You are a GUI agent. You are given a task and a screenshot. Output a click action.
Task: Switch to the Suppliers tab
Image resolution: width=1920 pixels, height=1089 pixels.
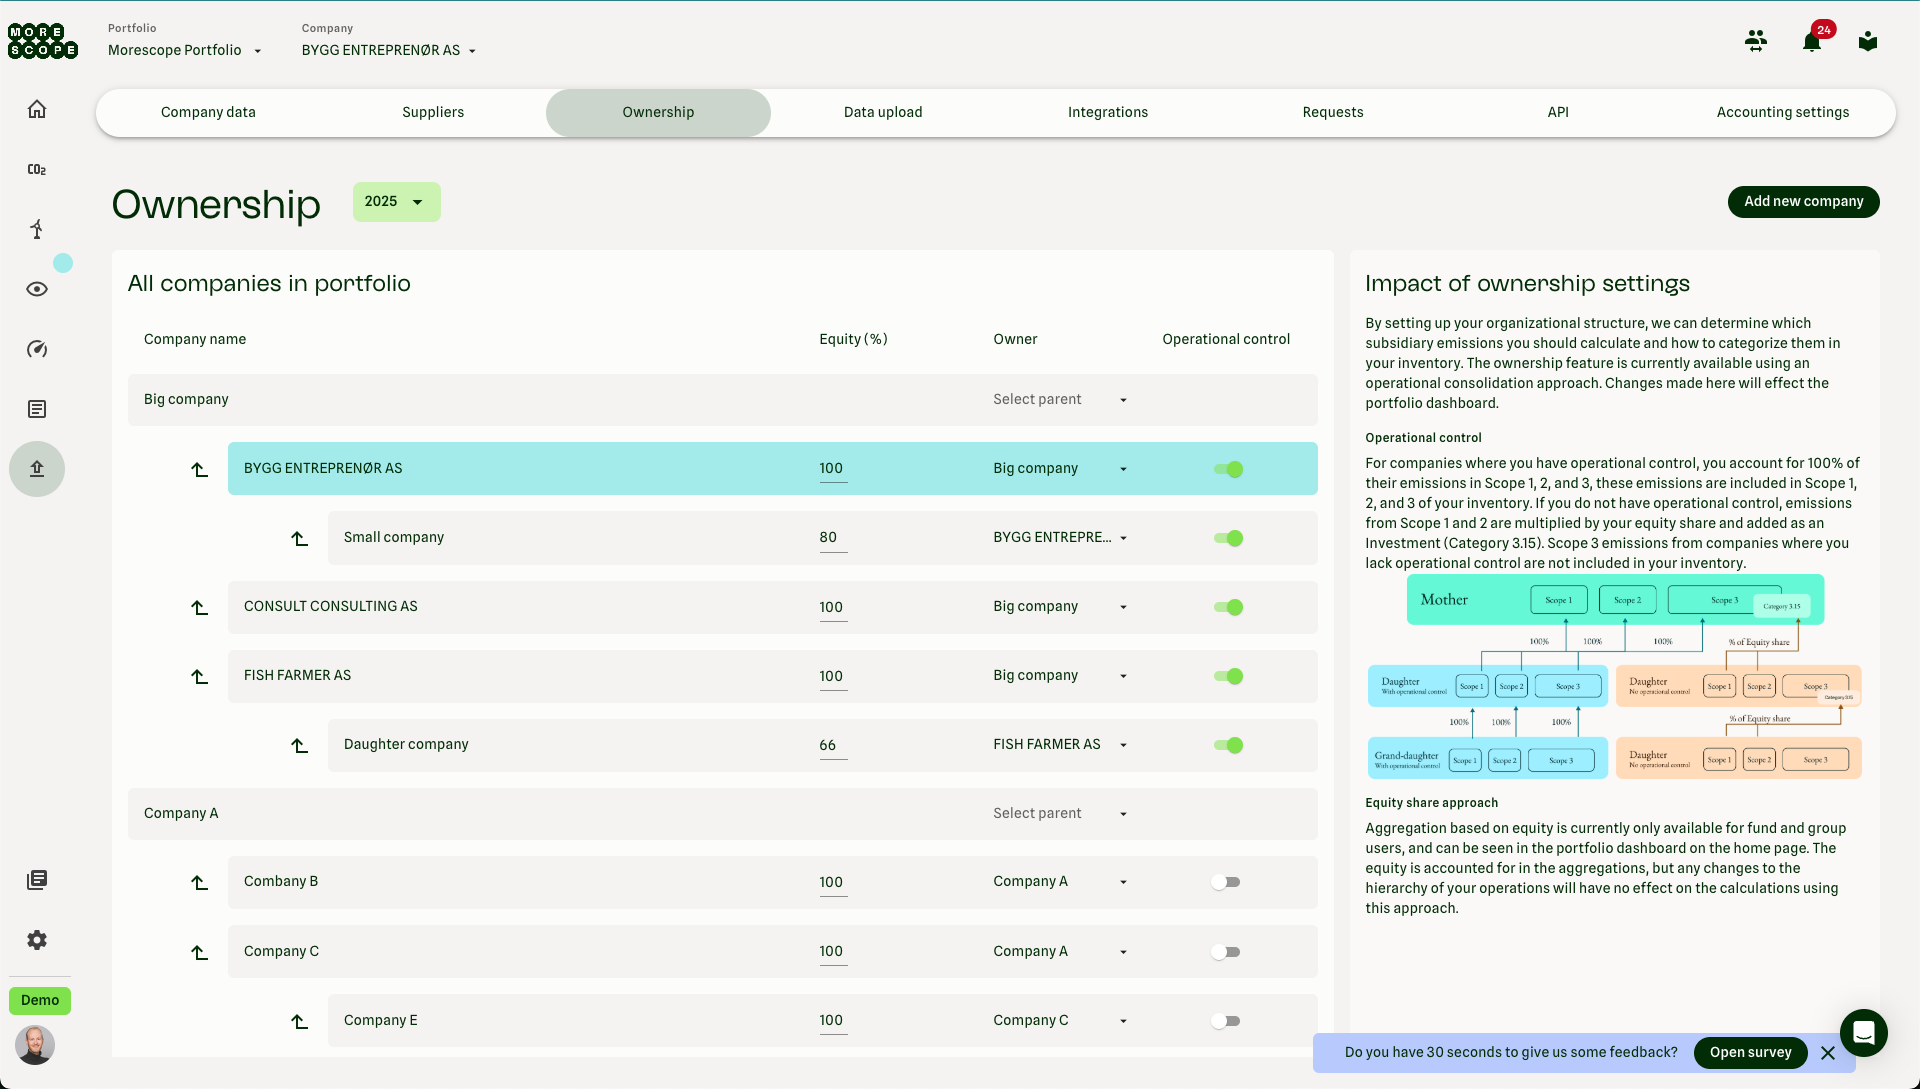[433, 112]
